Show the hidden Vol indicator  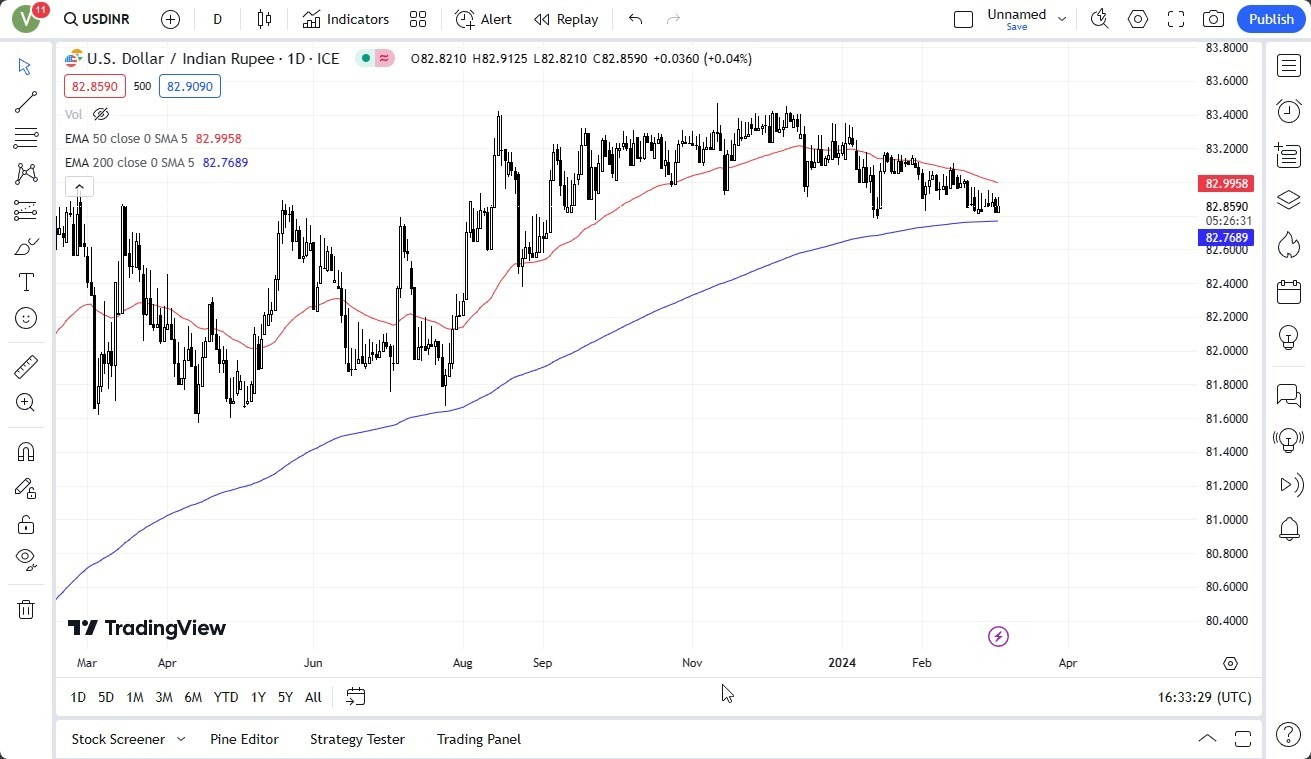(100, 114)
